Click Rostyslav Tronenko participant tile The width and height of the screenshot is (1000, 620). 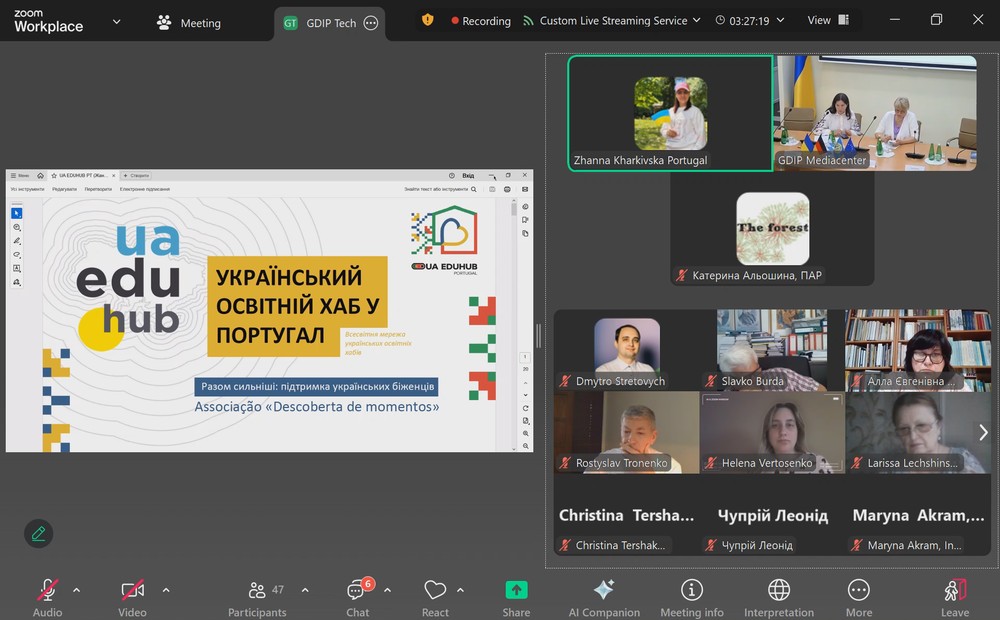(626, 432)
